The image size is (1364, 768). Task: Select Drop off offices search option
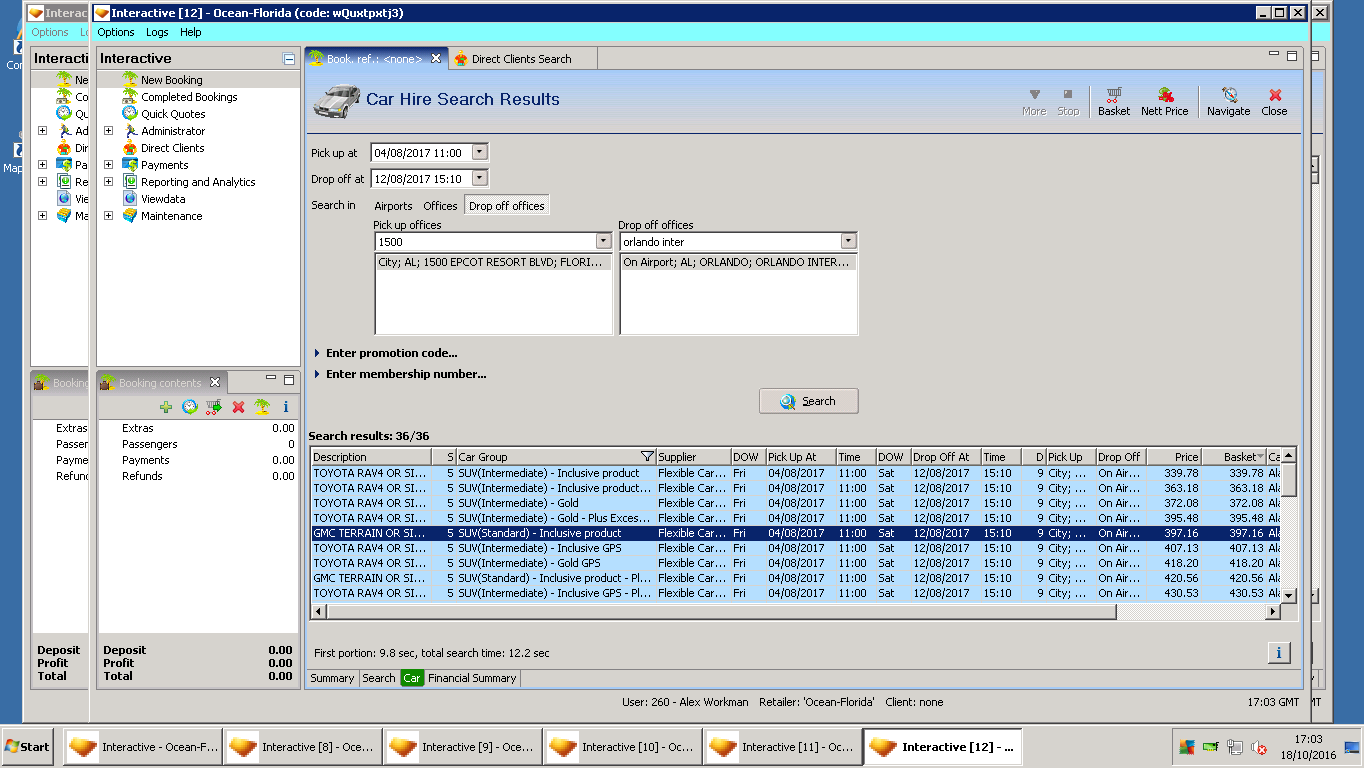507,206
